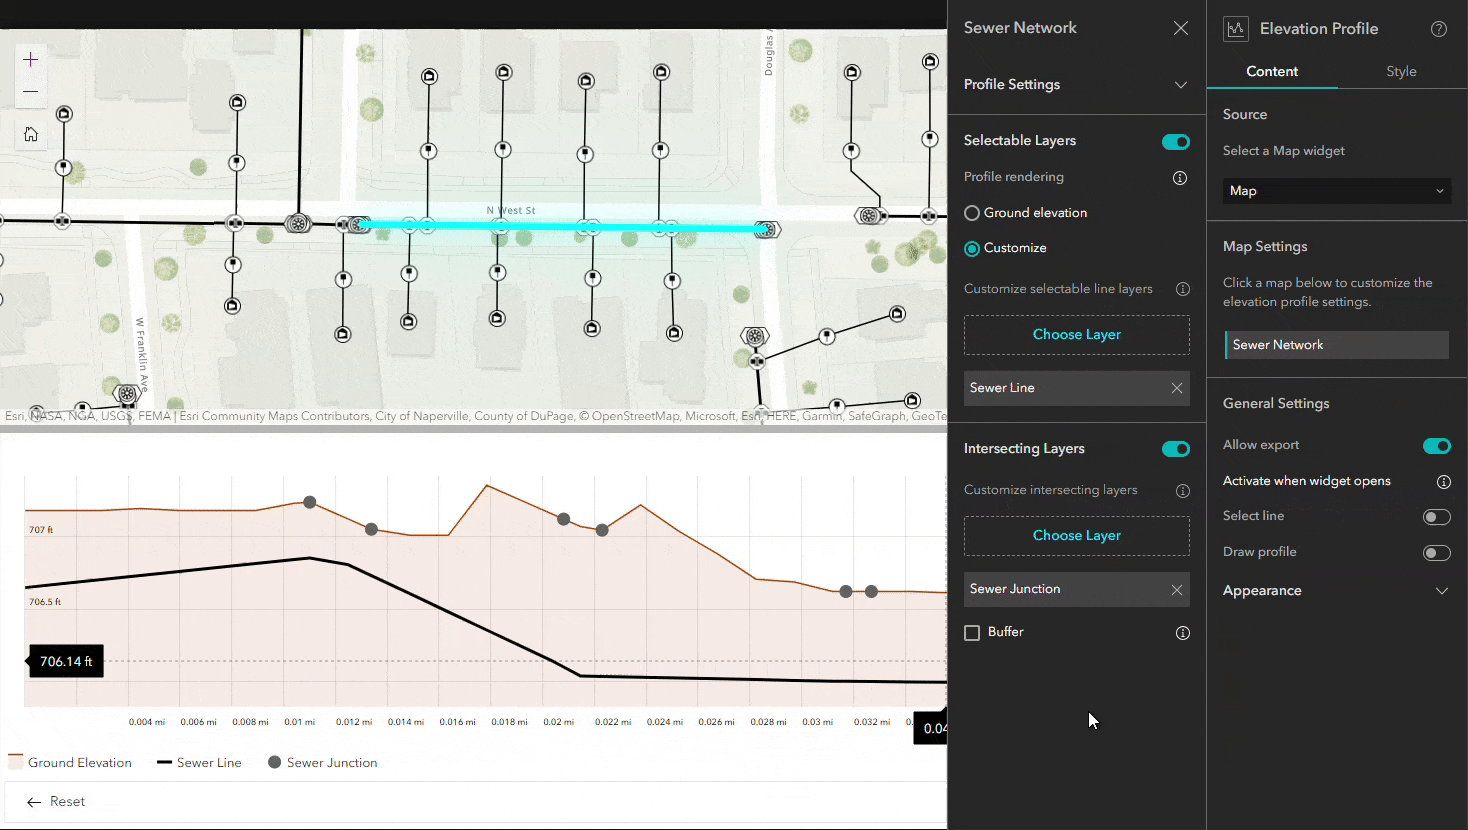Collapse the Profile Settings section

[1181, 85]
